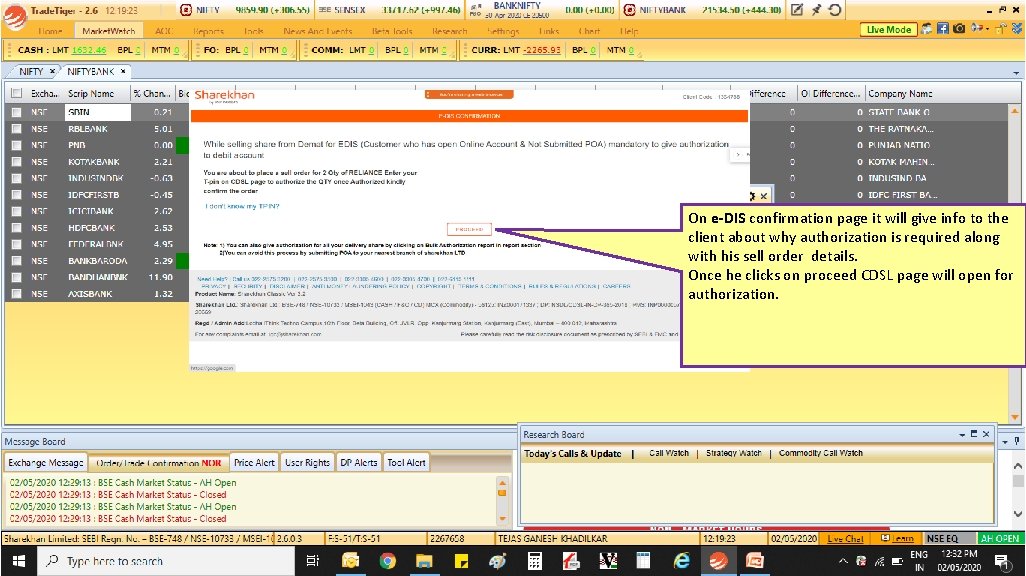The width and height of the screenshot is (1026, 576).
Task: Open Sticky Notes from the taskbar
Action: tap(461, 561)
